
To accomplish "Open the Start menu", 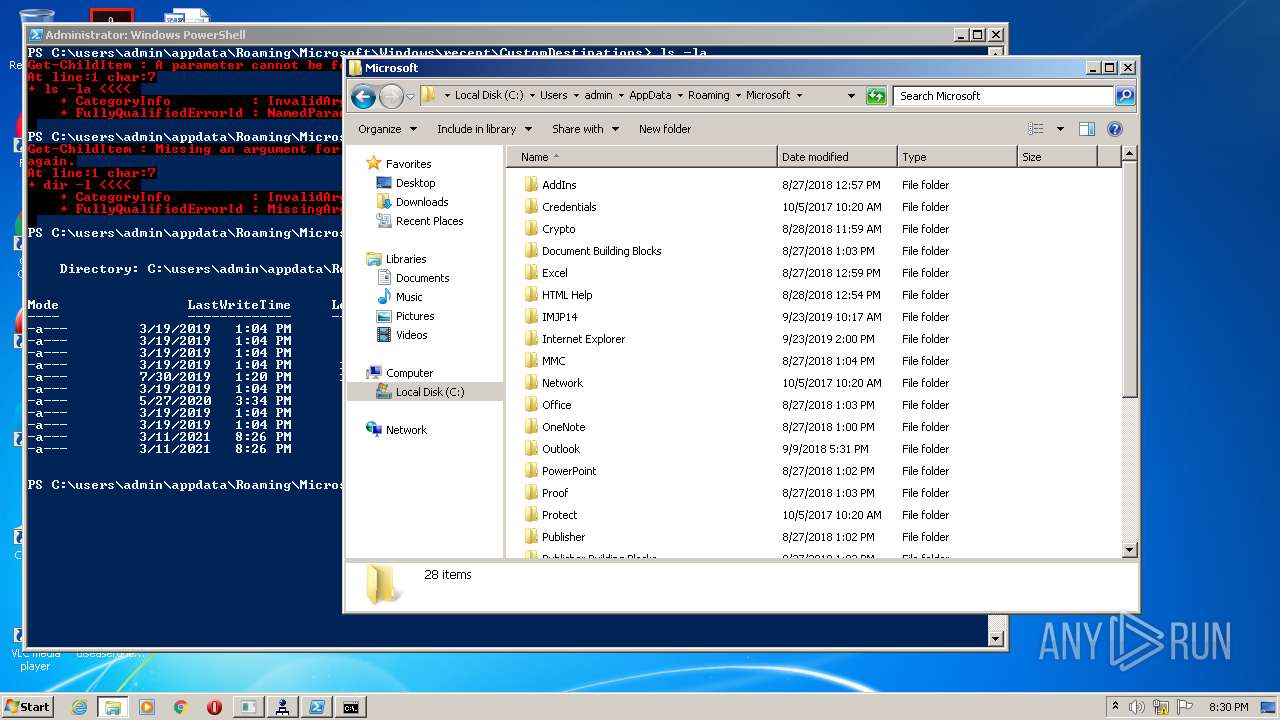I will coord(27,706).
